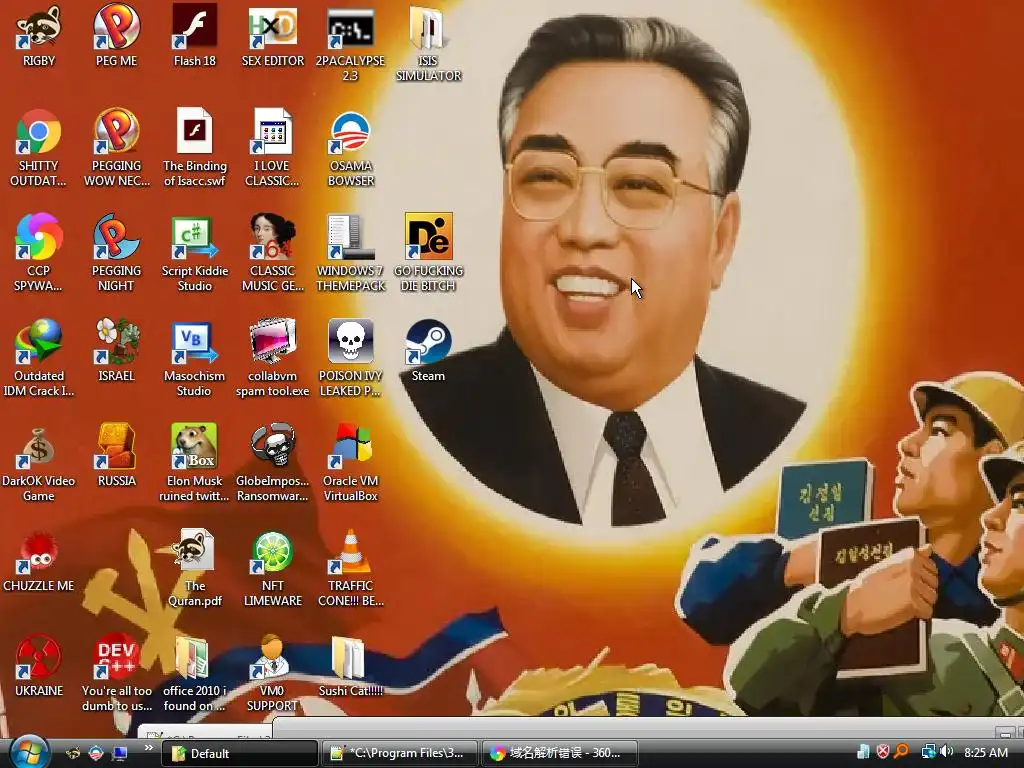1024x768 pixels.
Task: Launch the OSAMA BOWSER shortcut
Action: 351,148
